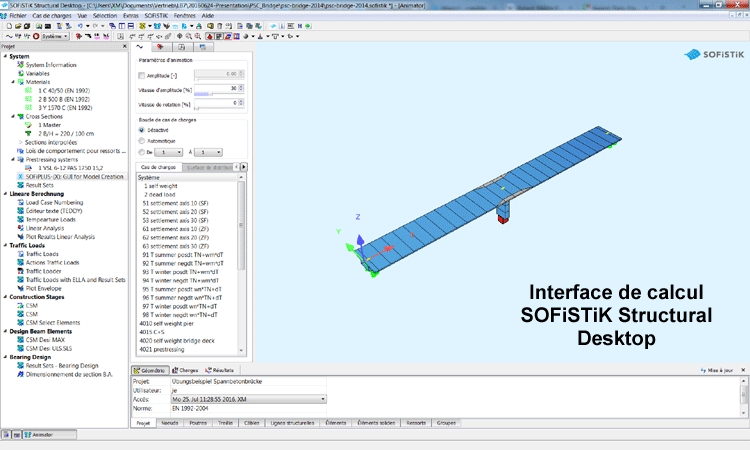Click icon beside Lois de comportement pour ressorts
The width and height of the screenshot is (750, 450).
[21, 151]
